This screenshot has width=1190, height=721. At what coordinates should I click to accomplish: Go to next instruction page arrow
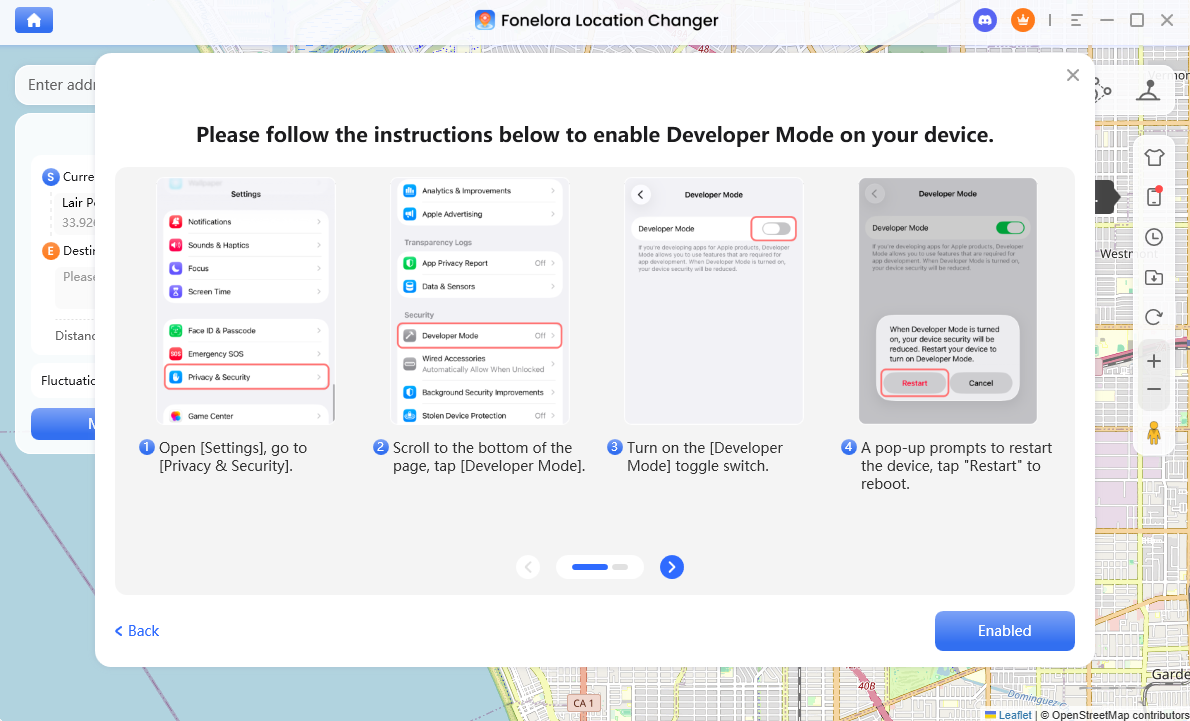pos(672,567)
